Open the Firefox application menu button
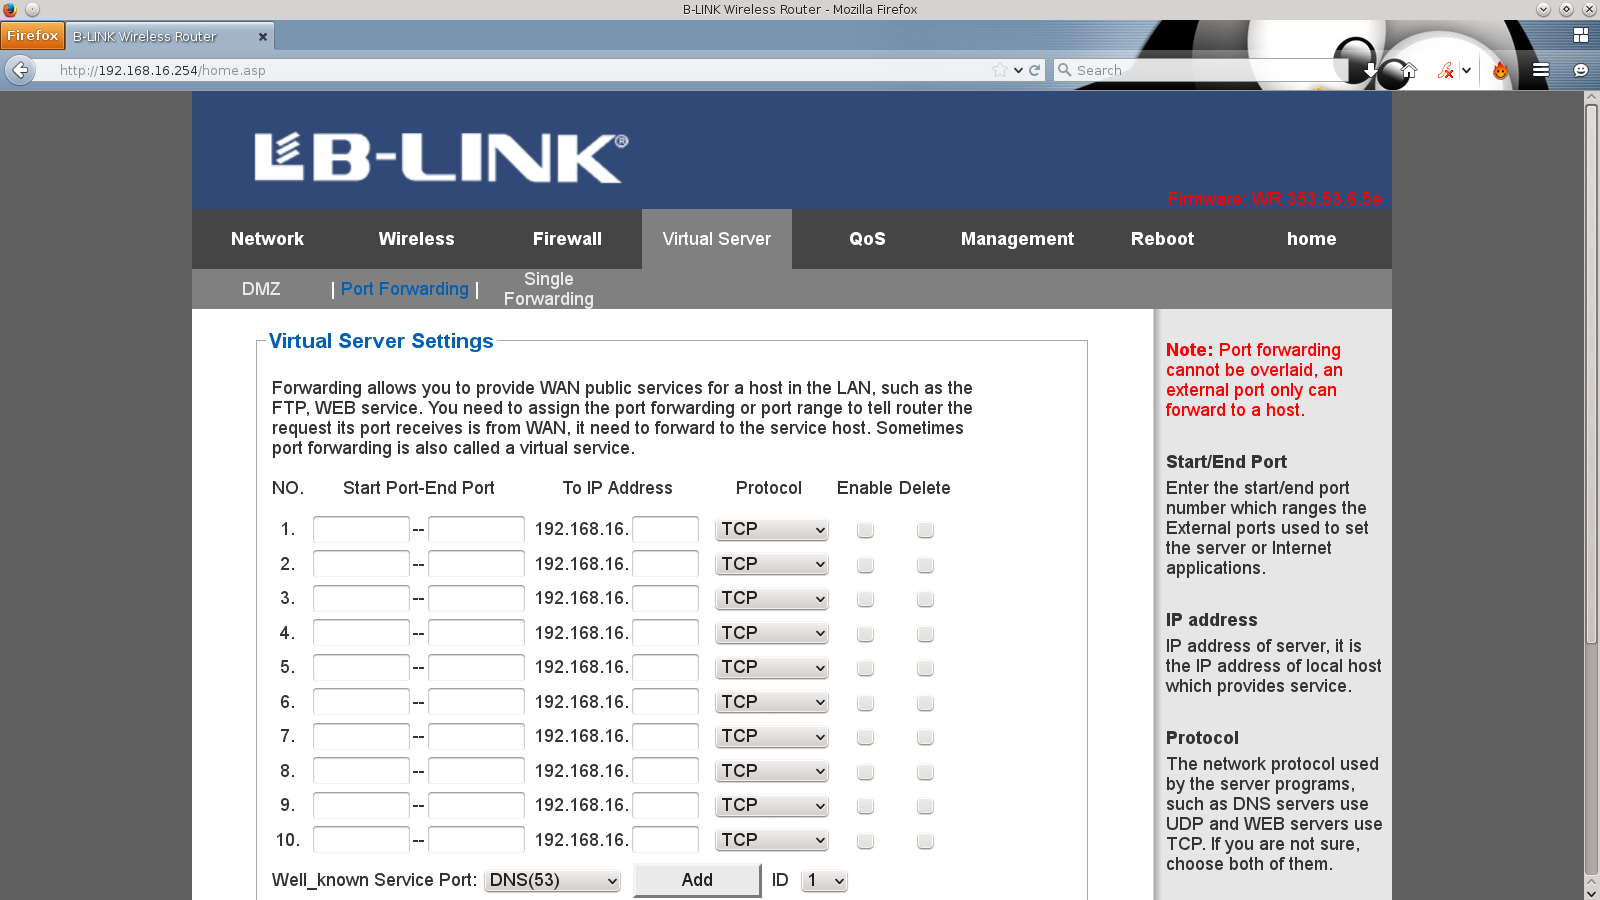This screenshot has width=1600, height=900. tap(32, 35)
